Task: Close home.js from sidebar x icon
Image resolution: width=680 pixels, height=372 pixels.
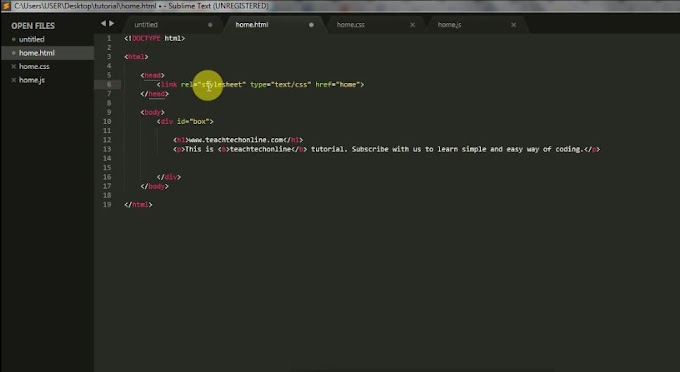Action: click(14, 80)
